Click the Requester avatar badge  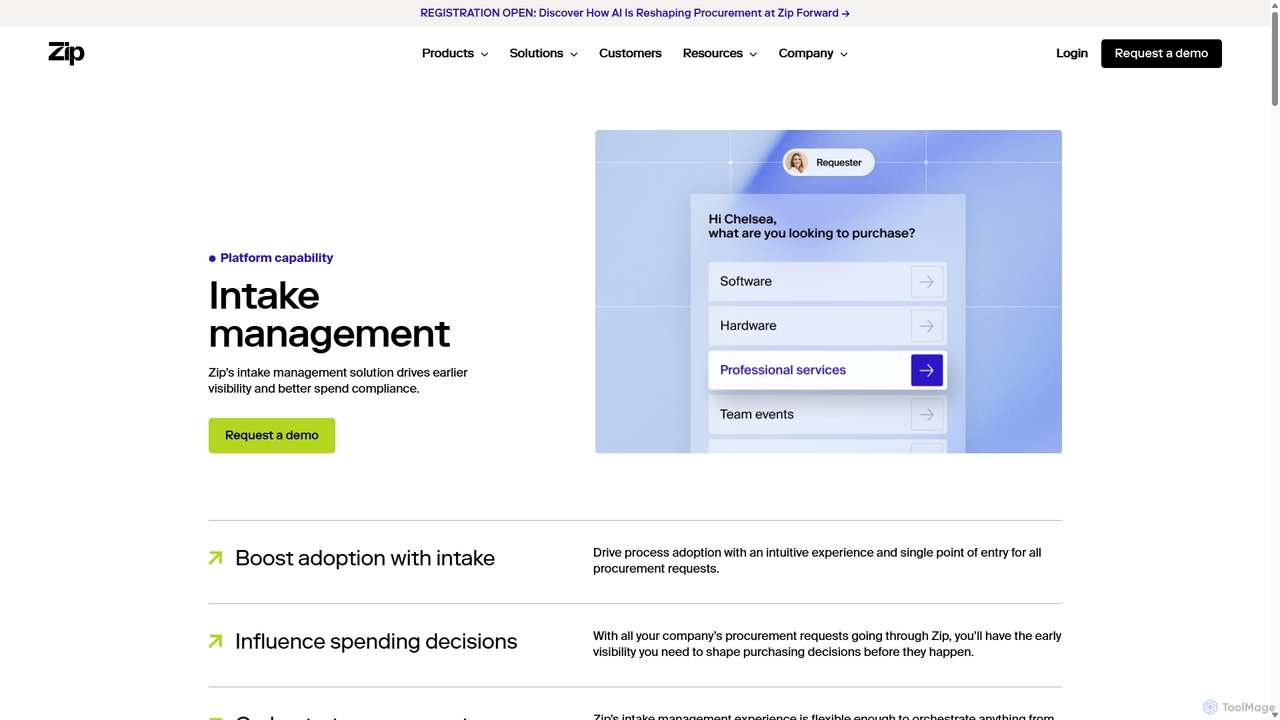(x=828, y=162)
